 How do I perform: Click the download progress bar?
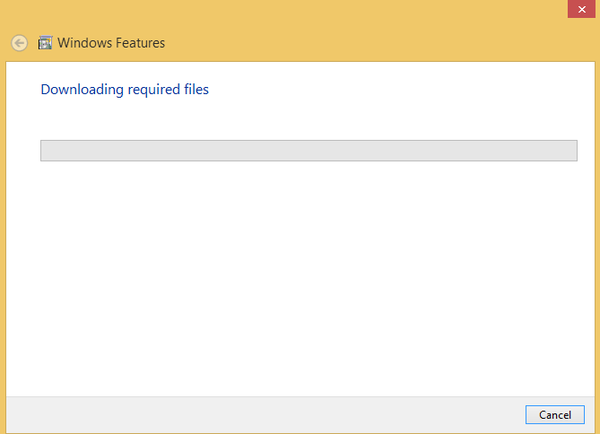(x=309, y=150)
